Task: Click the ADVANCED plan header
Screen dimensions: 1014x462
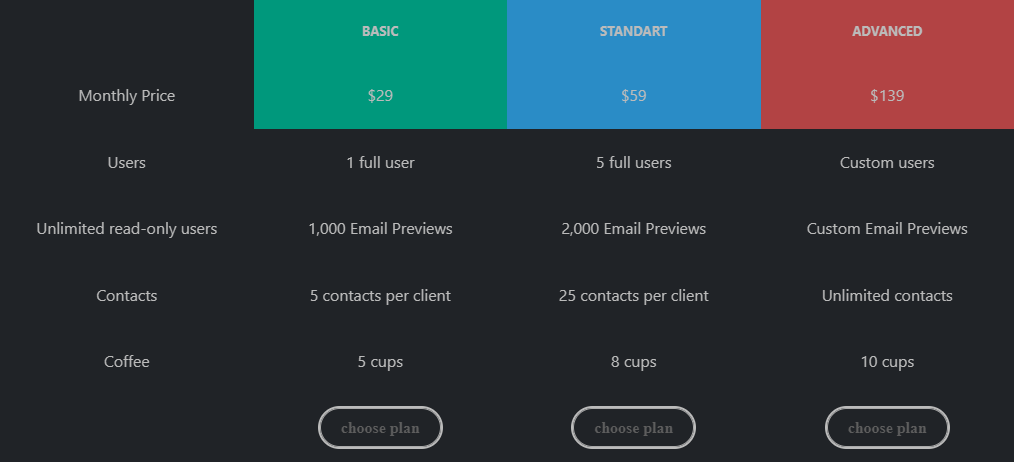Action: click(x=887, y=31)
